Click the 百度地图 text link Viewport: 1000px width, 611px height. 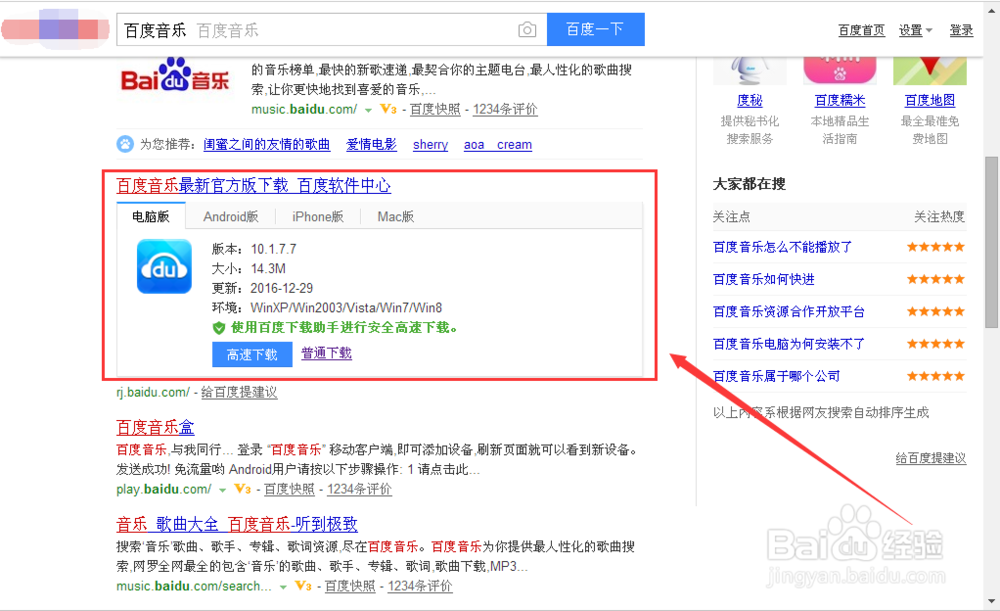pos(930,100)
